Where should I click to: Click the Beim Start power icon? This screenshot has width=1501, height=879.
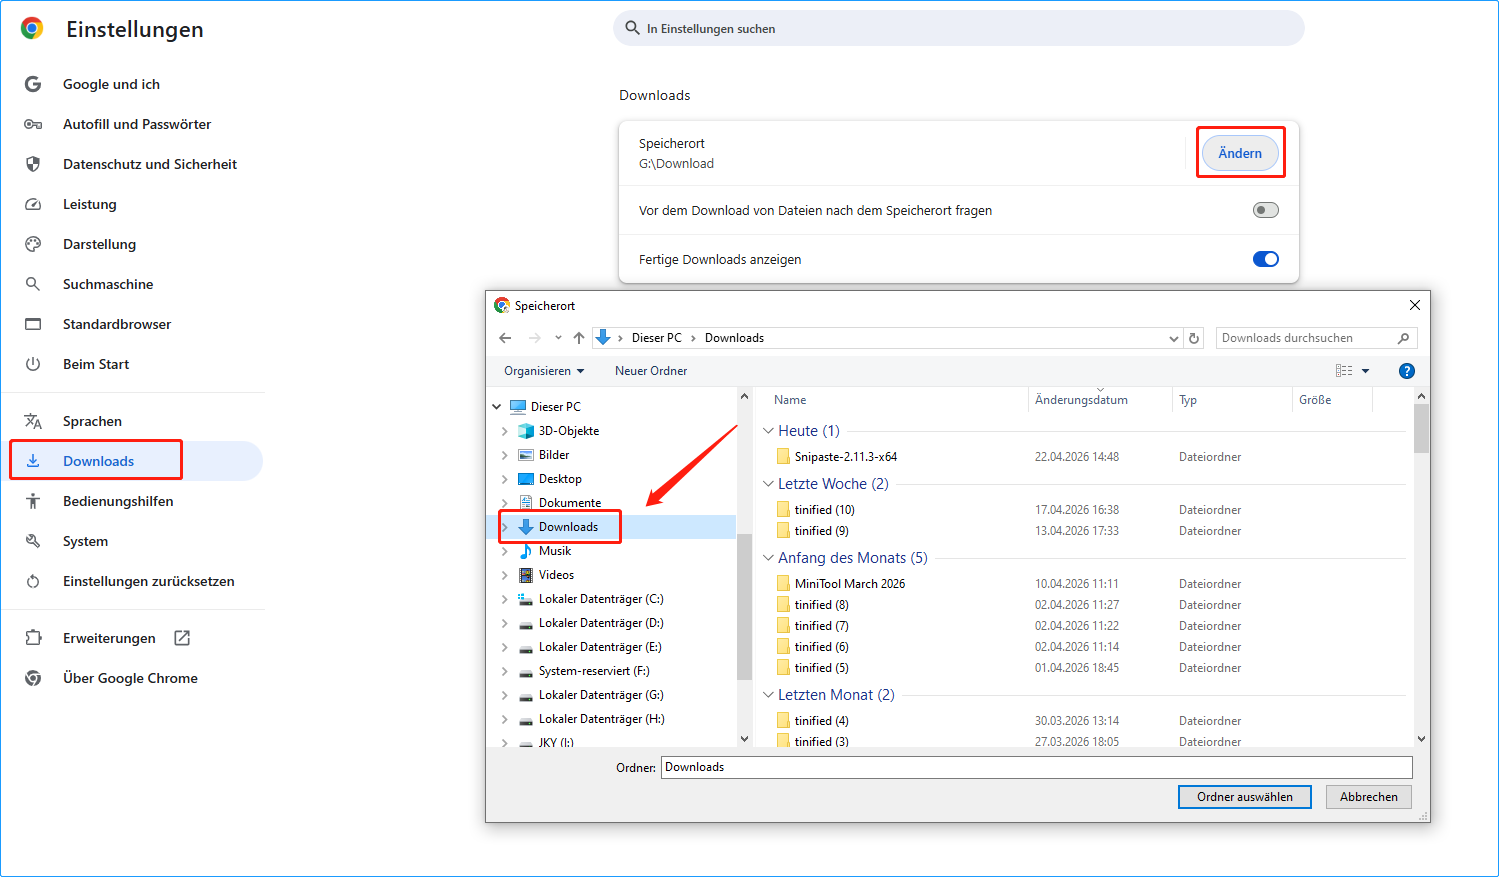coord(33,364)
